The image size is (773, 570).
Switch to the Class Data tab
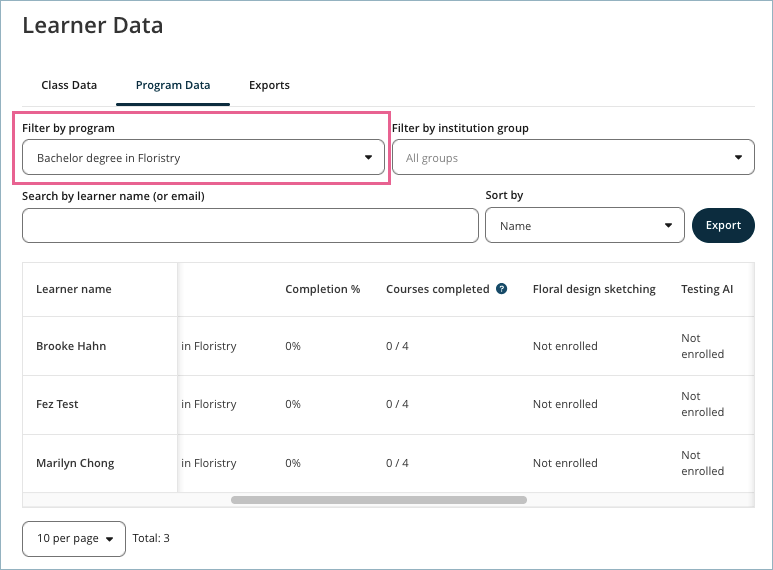(69, 85)
